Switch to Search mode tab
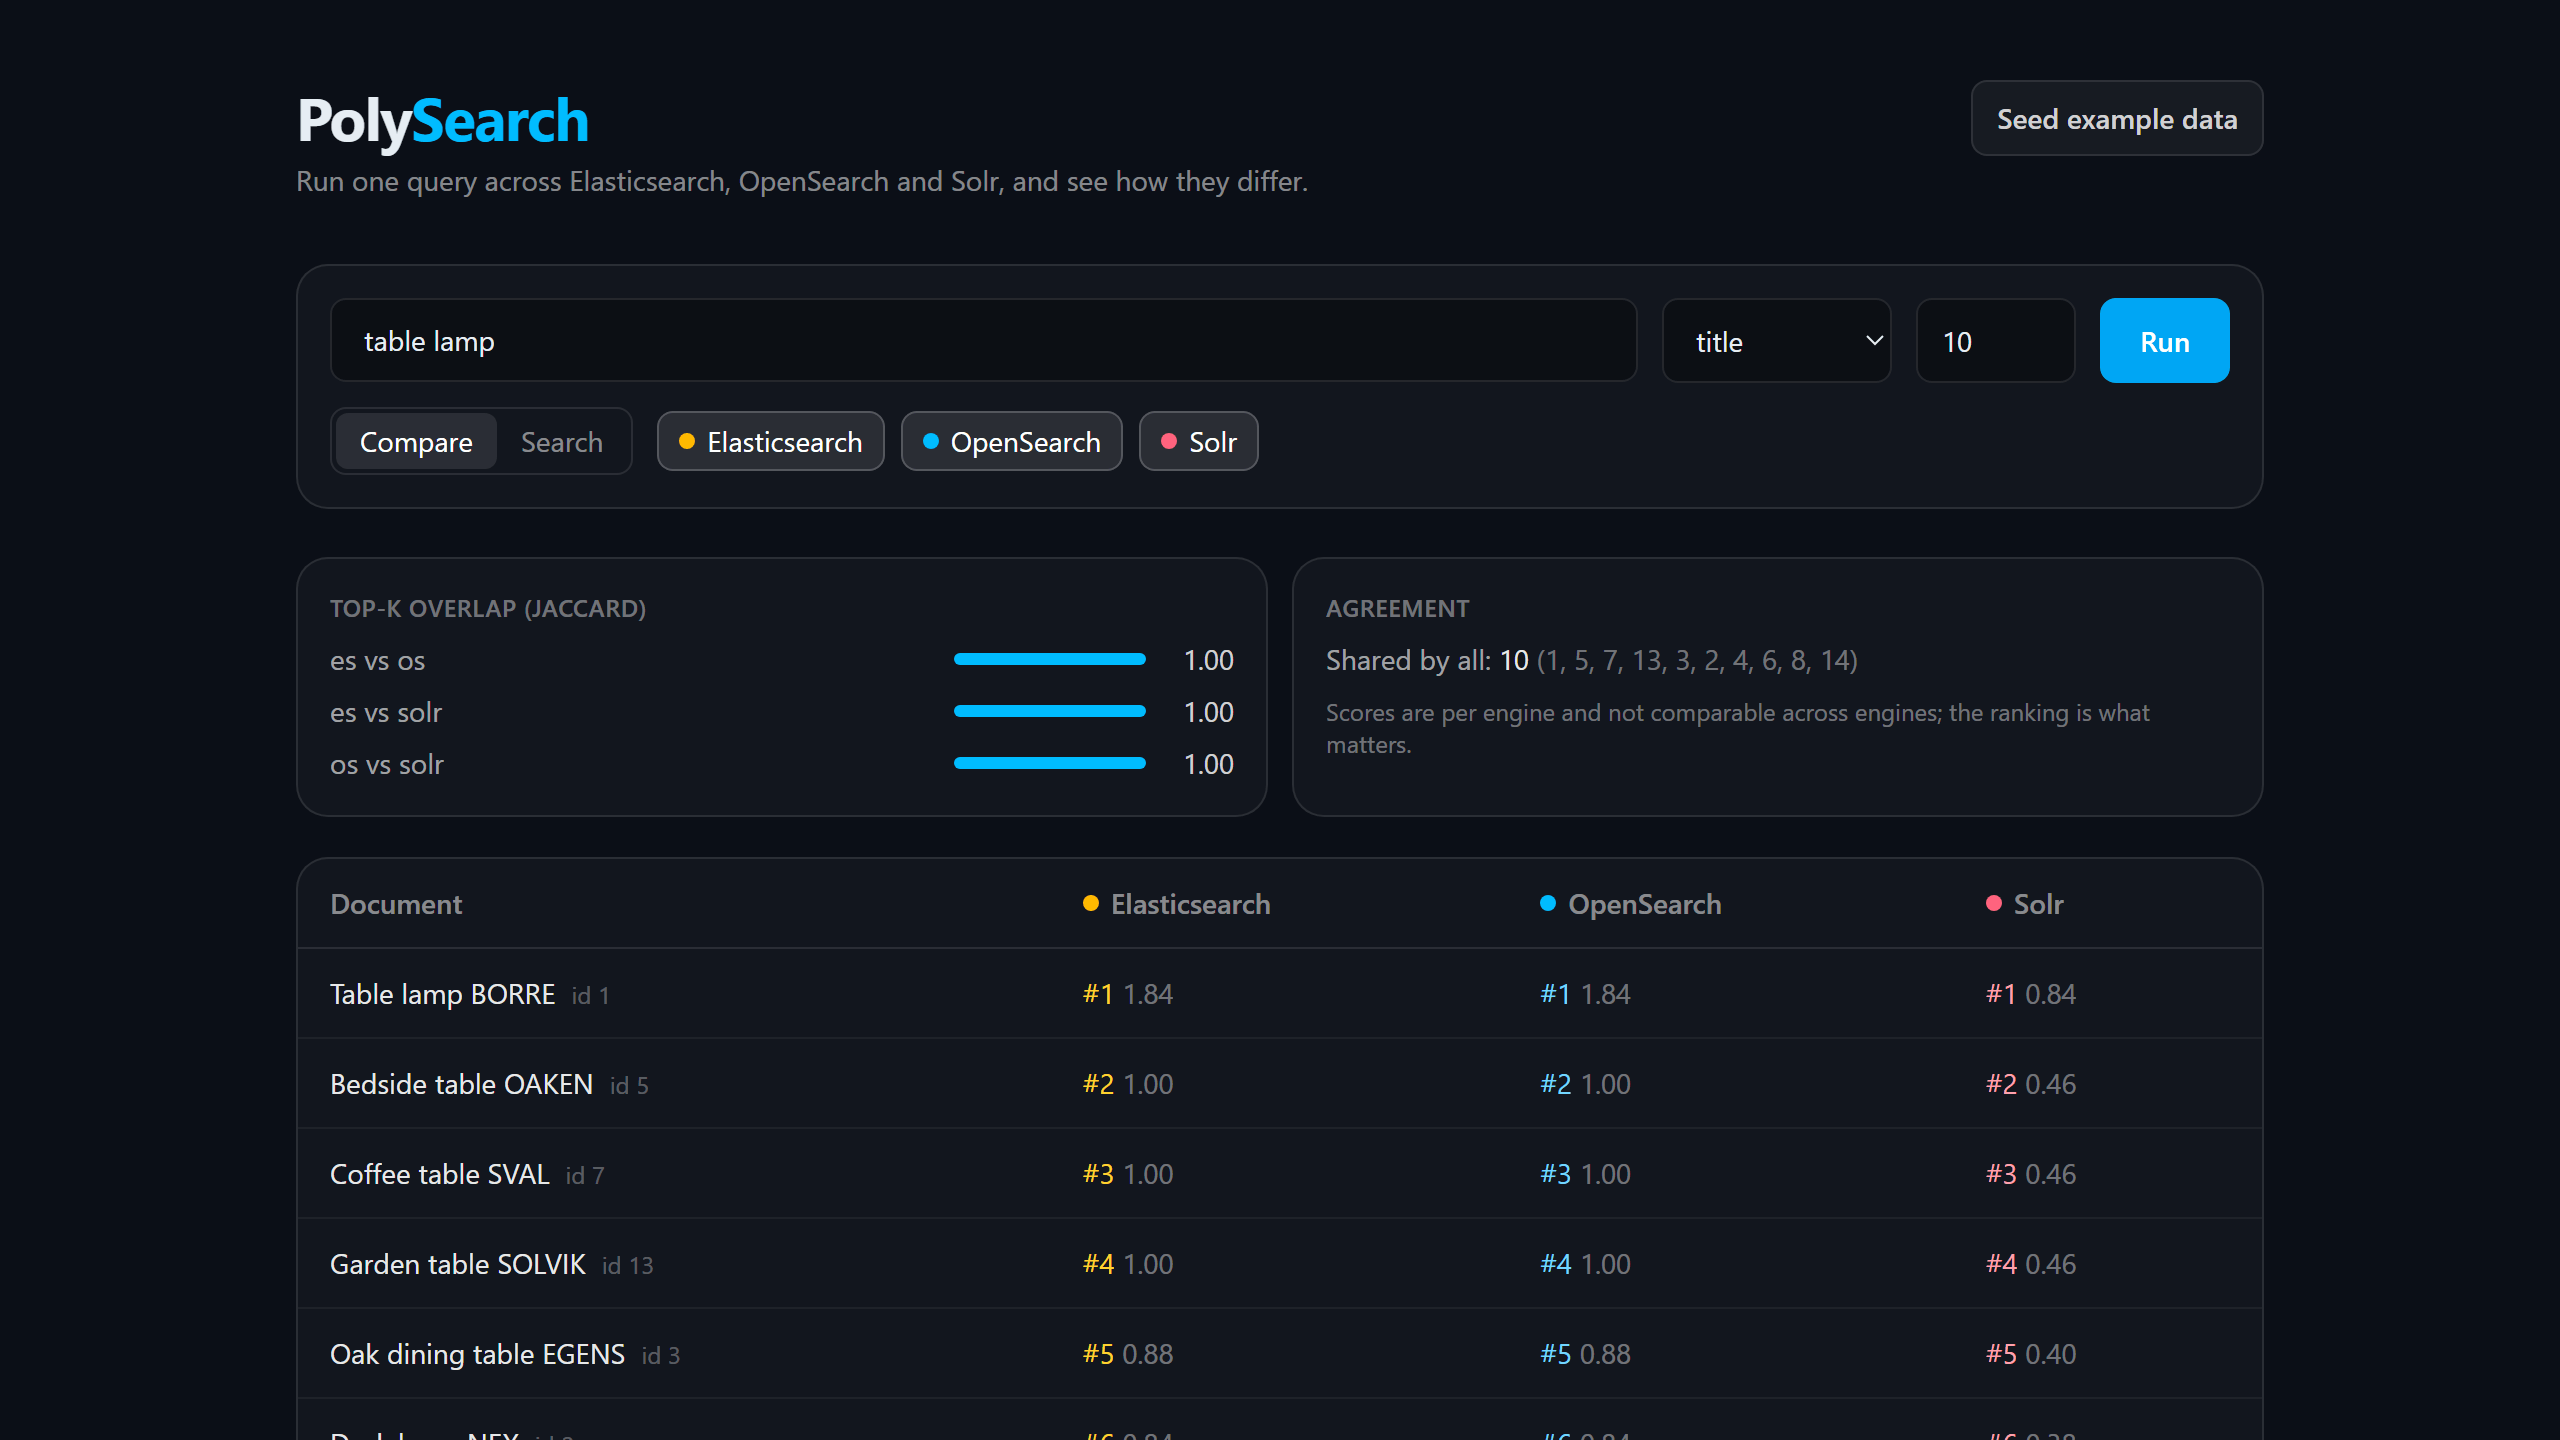The width and height of the screenshot is (2560, 1440). pos(562,442)
